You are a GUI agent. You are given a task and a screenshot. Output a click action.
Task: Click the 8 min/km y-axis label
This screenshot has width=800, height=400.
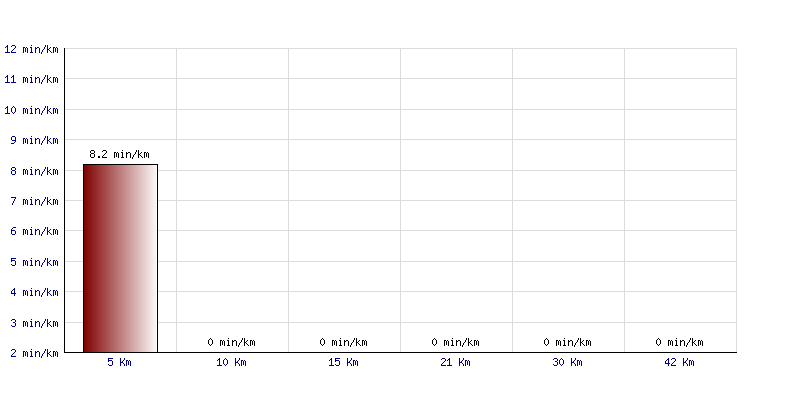point(34,171)
